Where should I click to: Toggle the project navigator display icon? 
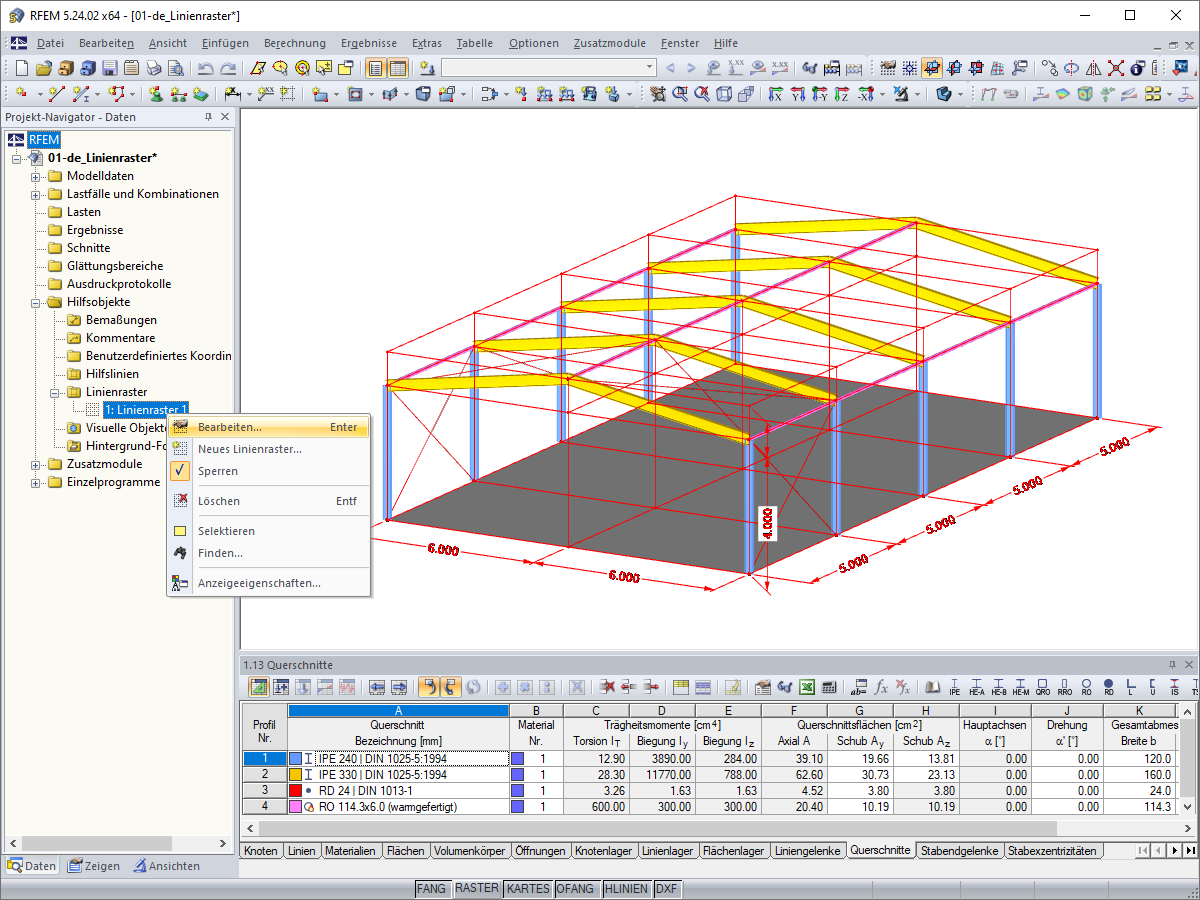click(376, 68)
